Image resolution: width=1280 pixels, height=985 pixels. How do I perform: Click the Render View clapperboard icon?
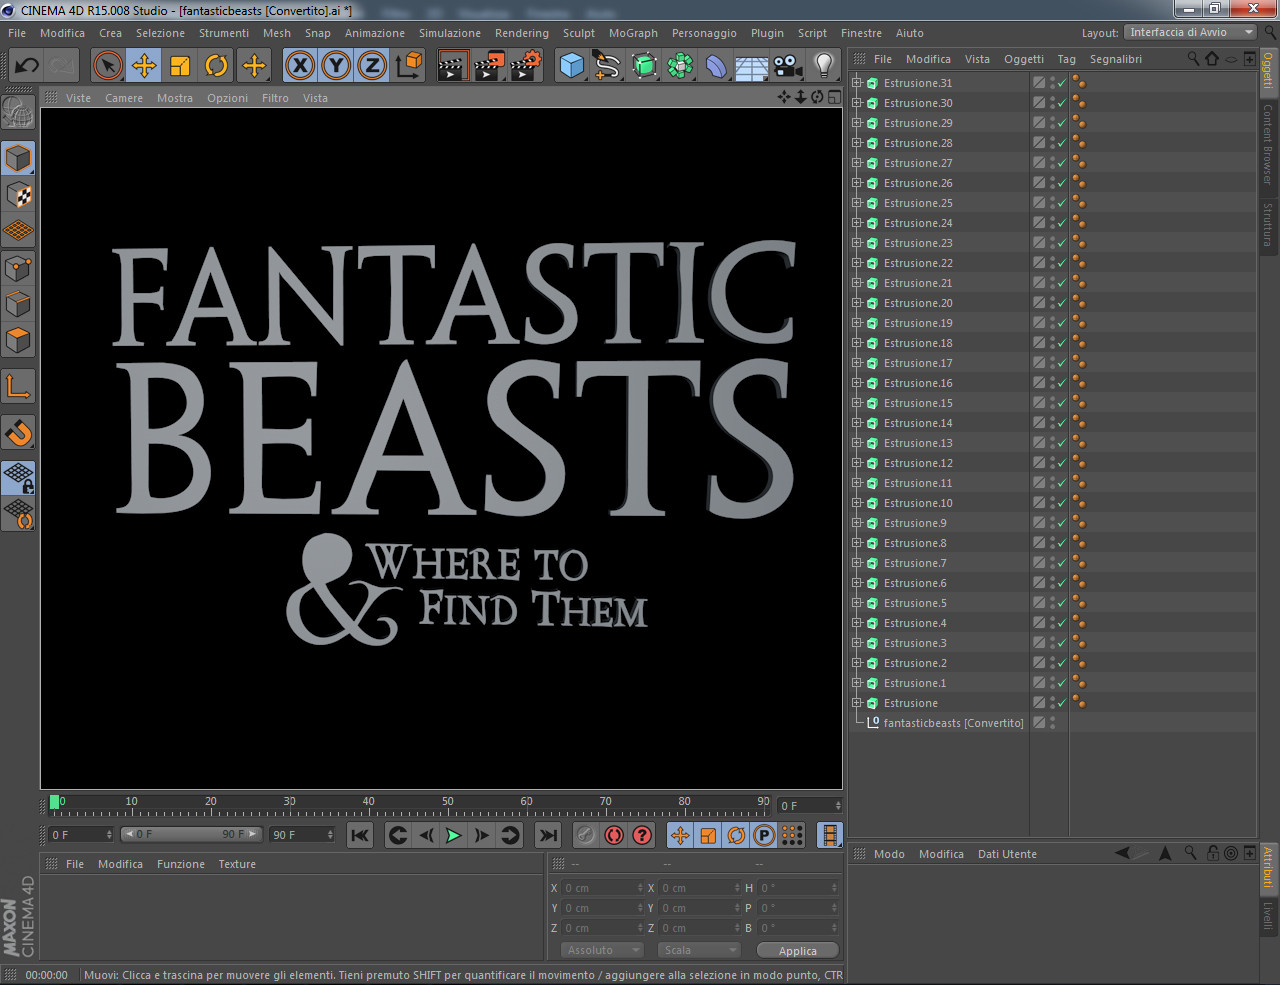click(453, 66)
